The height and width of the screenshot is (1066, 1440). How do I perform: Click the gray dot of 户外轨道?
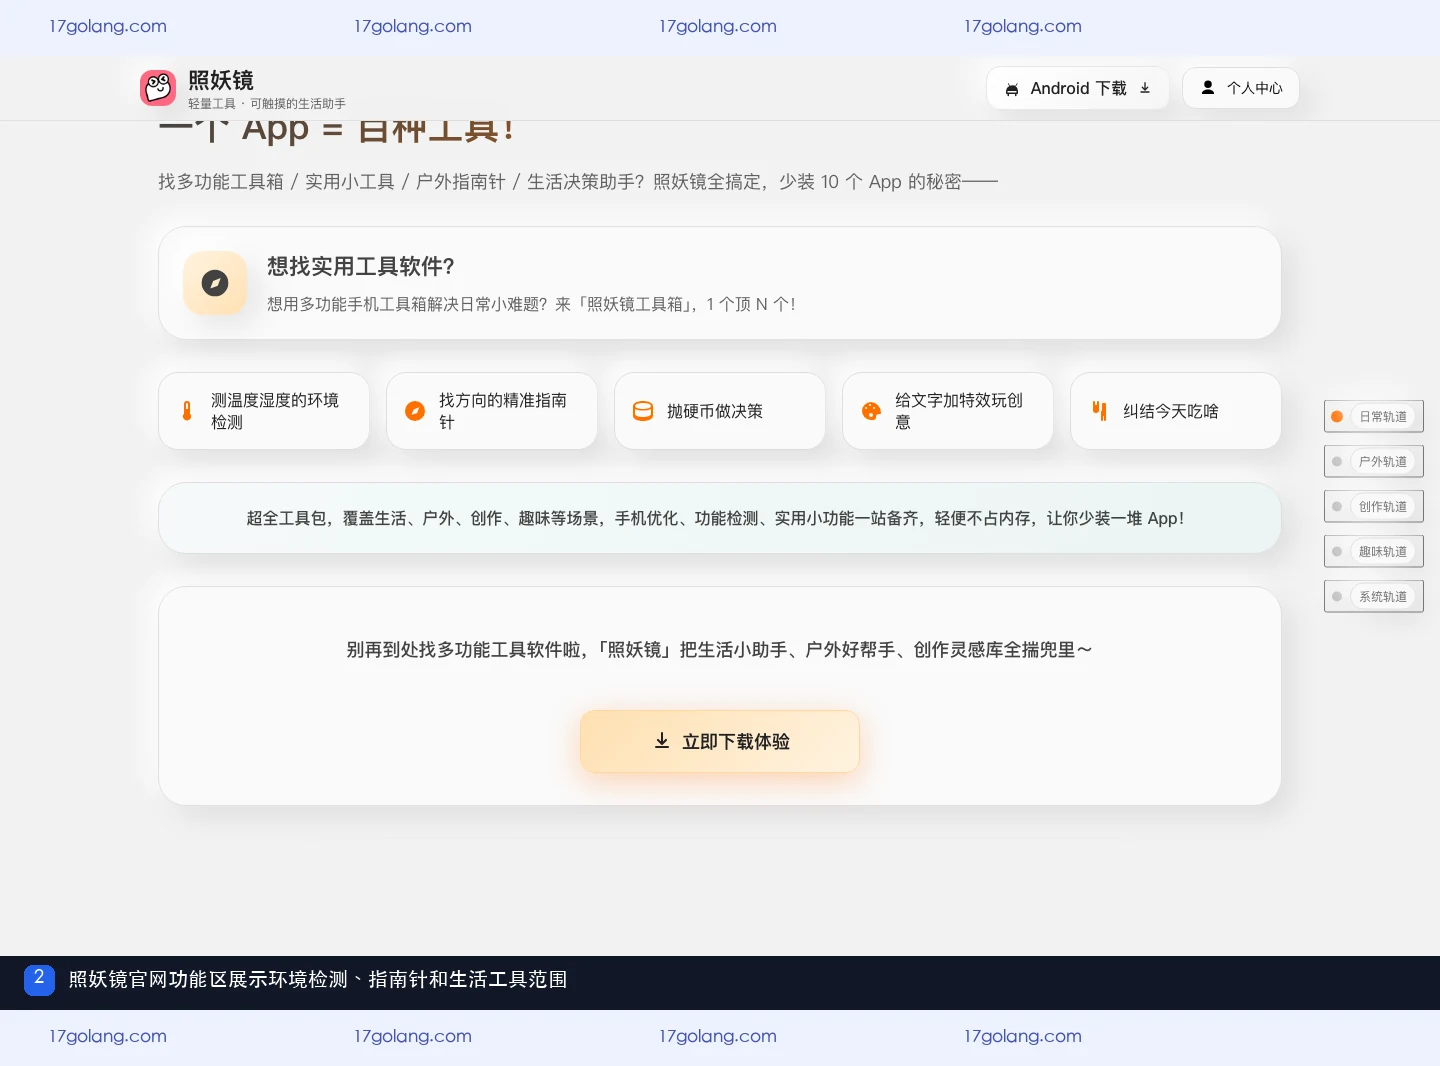point(1337,461)
